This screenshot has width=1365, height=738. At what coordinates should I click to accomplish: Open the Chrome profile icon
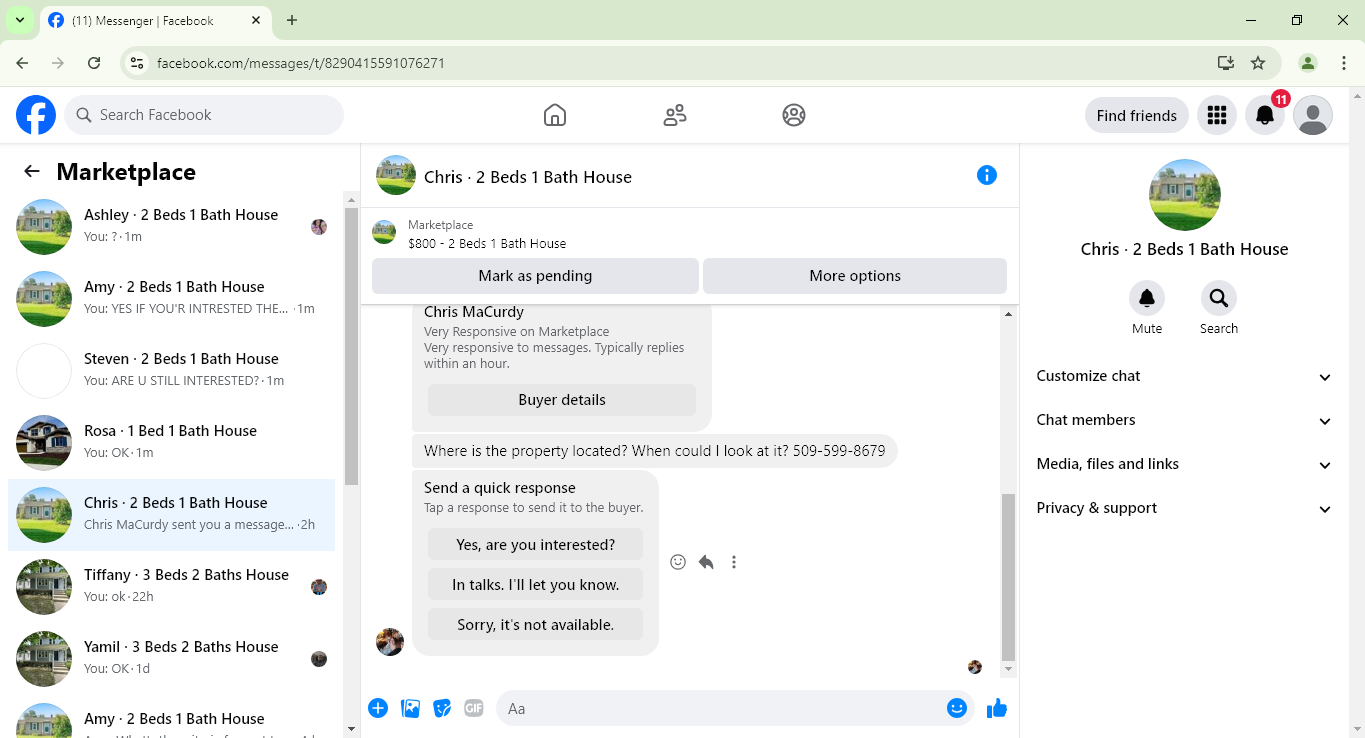point(1308,63)
